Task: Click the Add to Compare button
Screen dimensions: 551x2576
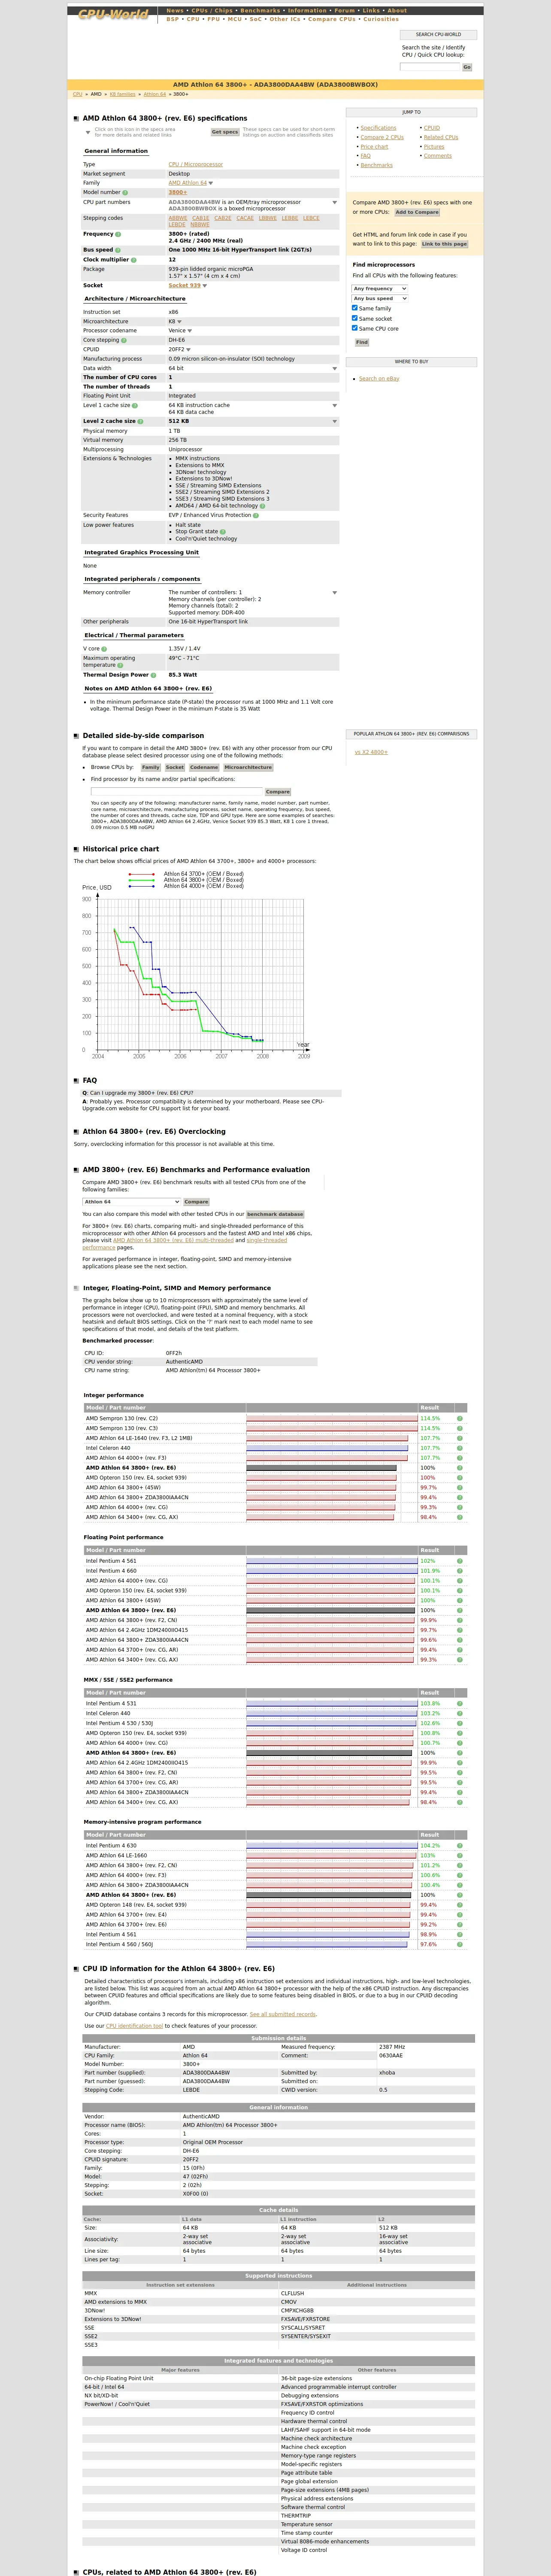Action: (417, 212)
